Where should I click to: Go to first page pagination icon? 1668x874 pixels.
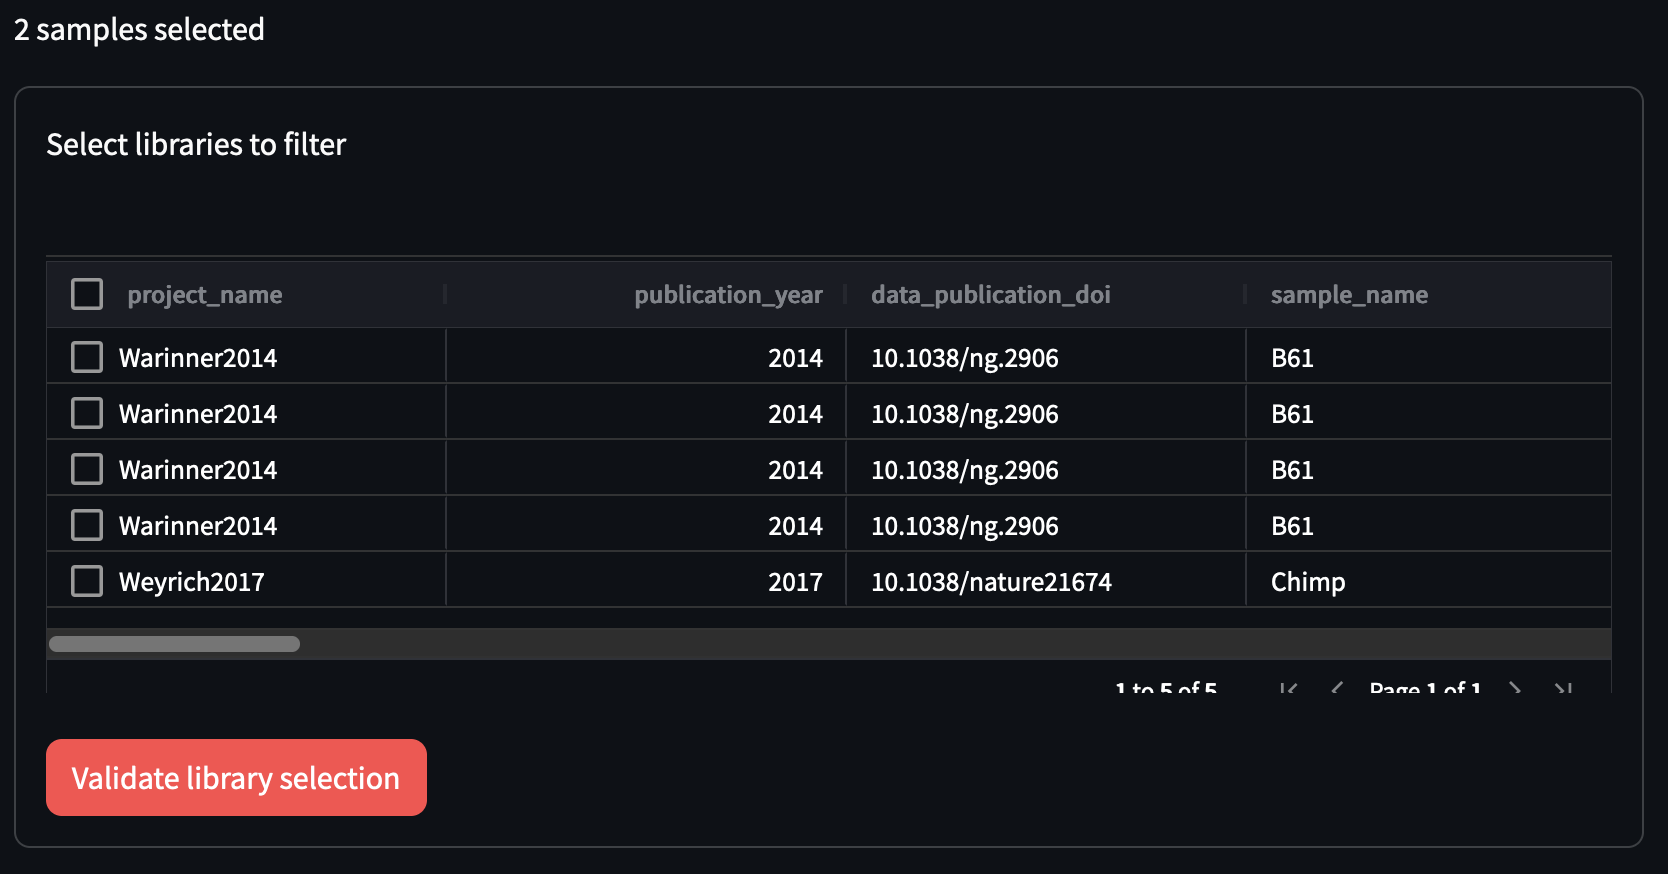(x=1289, y=688)
